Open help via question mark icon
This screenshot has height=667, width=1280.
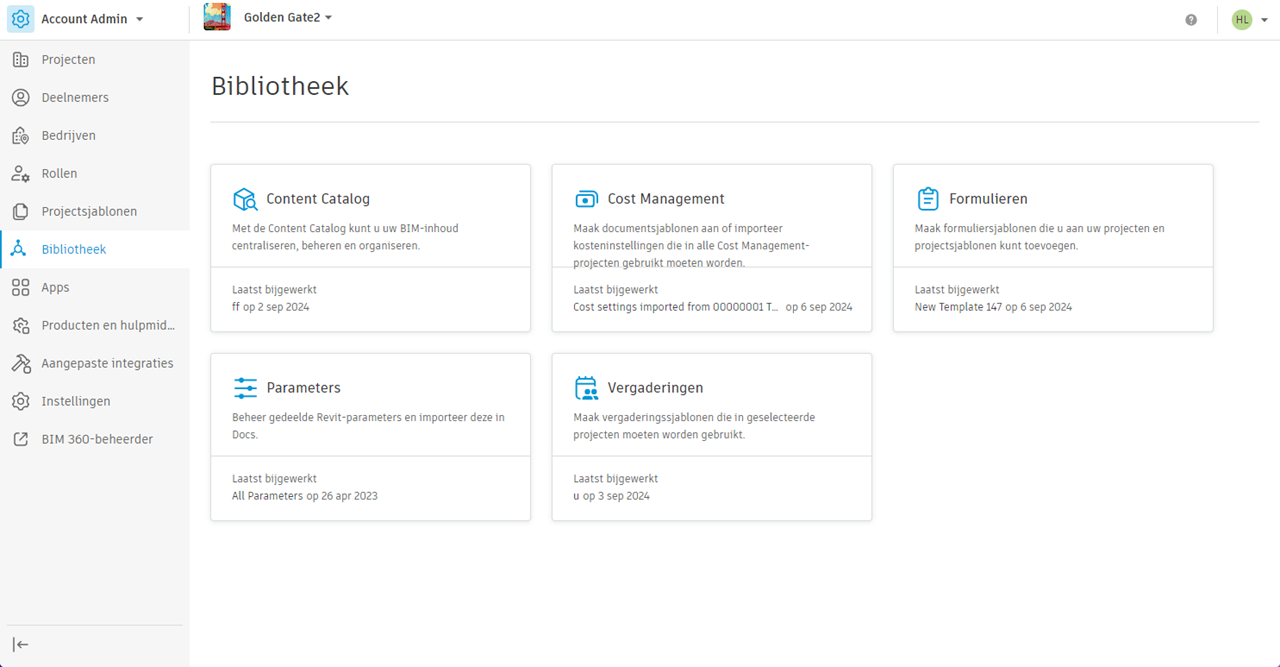[1191, 20]
